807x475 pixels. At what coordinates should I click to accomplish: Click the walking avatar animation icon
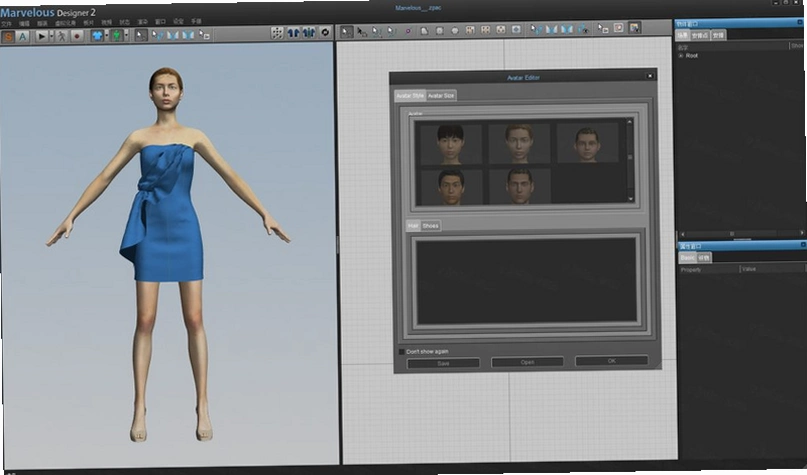(62, 36)
